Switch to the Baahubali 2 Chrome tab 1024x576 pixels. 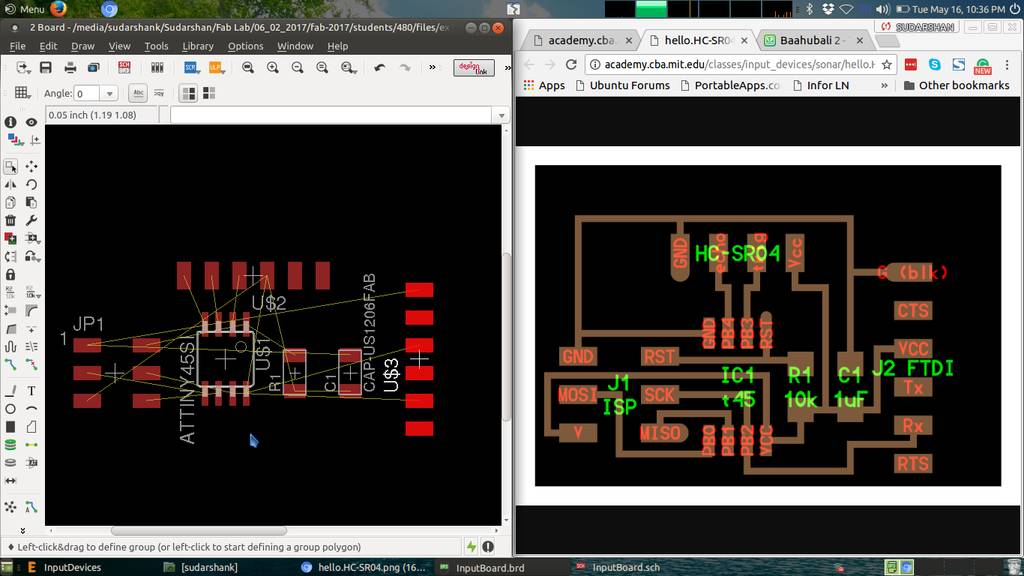pos(814,40)
